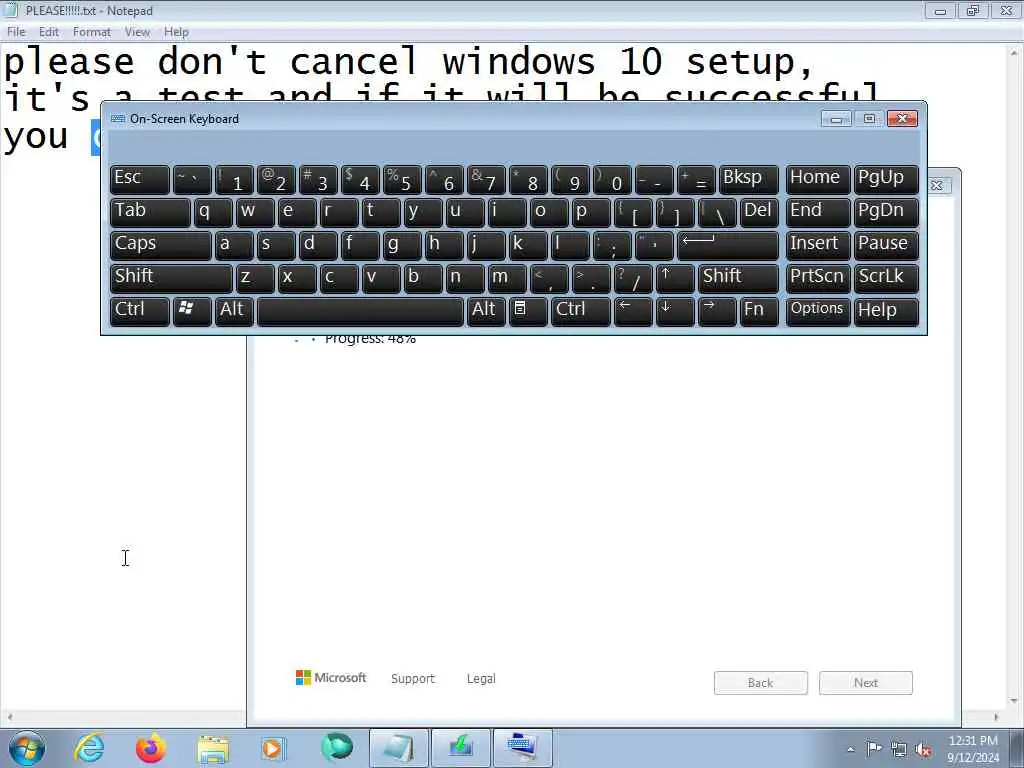Click the On-Screen Keyboard title bar

(464, 119)
